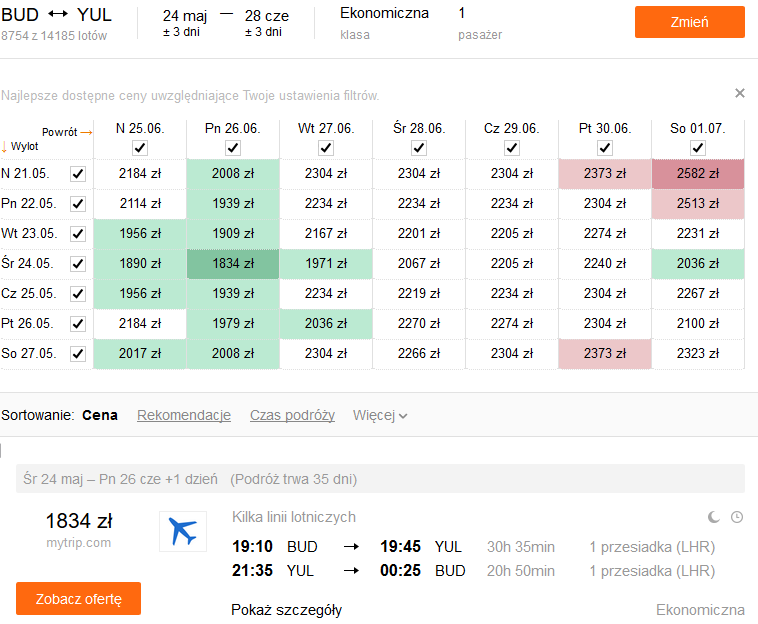Select the dark red 2582 zł price cell
Image resolution: width=758 pixels, height=624 pixels.
[698, 174]
